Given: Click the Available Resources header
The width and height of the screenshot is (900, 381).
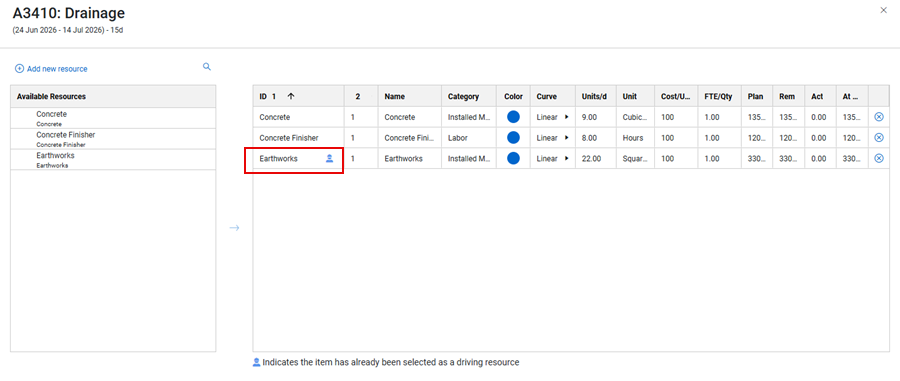Looking at the screenshot, I should coord(113,96).
